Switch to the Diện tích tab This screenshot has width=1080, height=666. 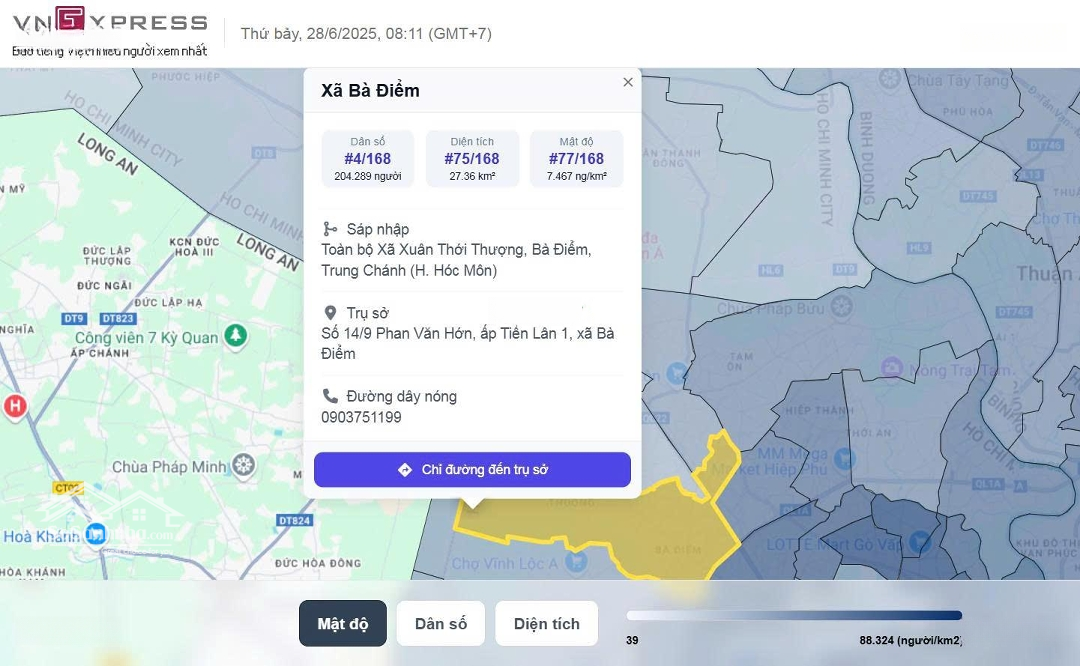(x=547, y=624)
